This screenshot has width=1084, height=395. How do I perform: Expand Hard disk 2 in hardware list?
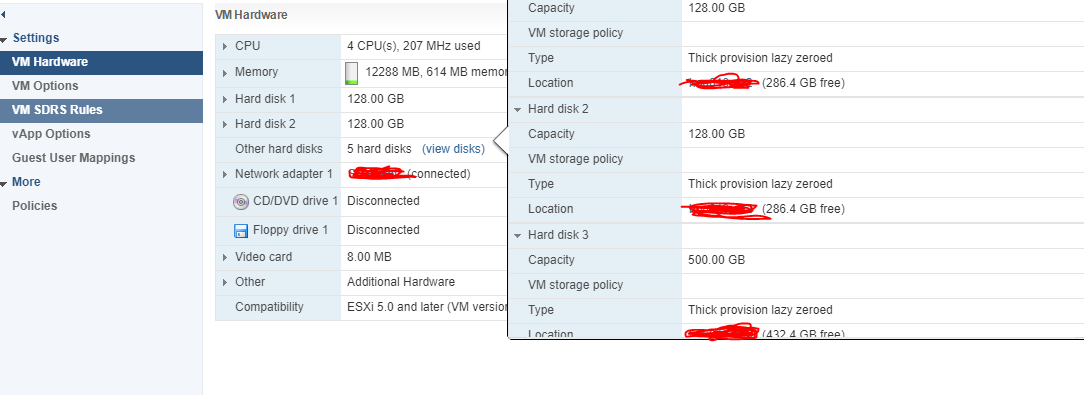(x=225, y=125)
